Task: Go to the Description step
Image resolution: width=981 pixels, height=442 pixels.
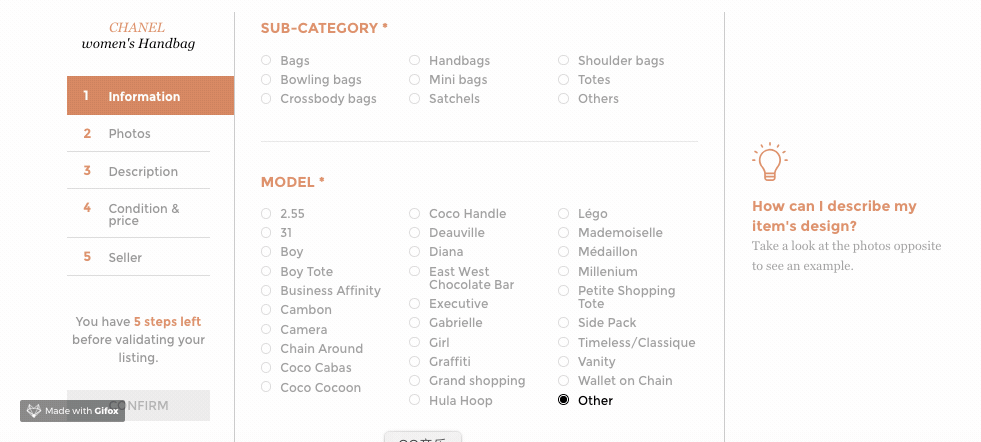Action: pyautogui.click(x=138, y=171)
